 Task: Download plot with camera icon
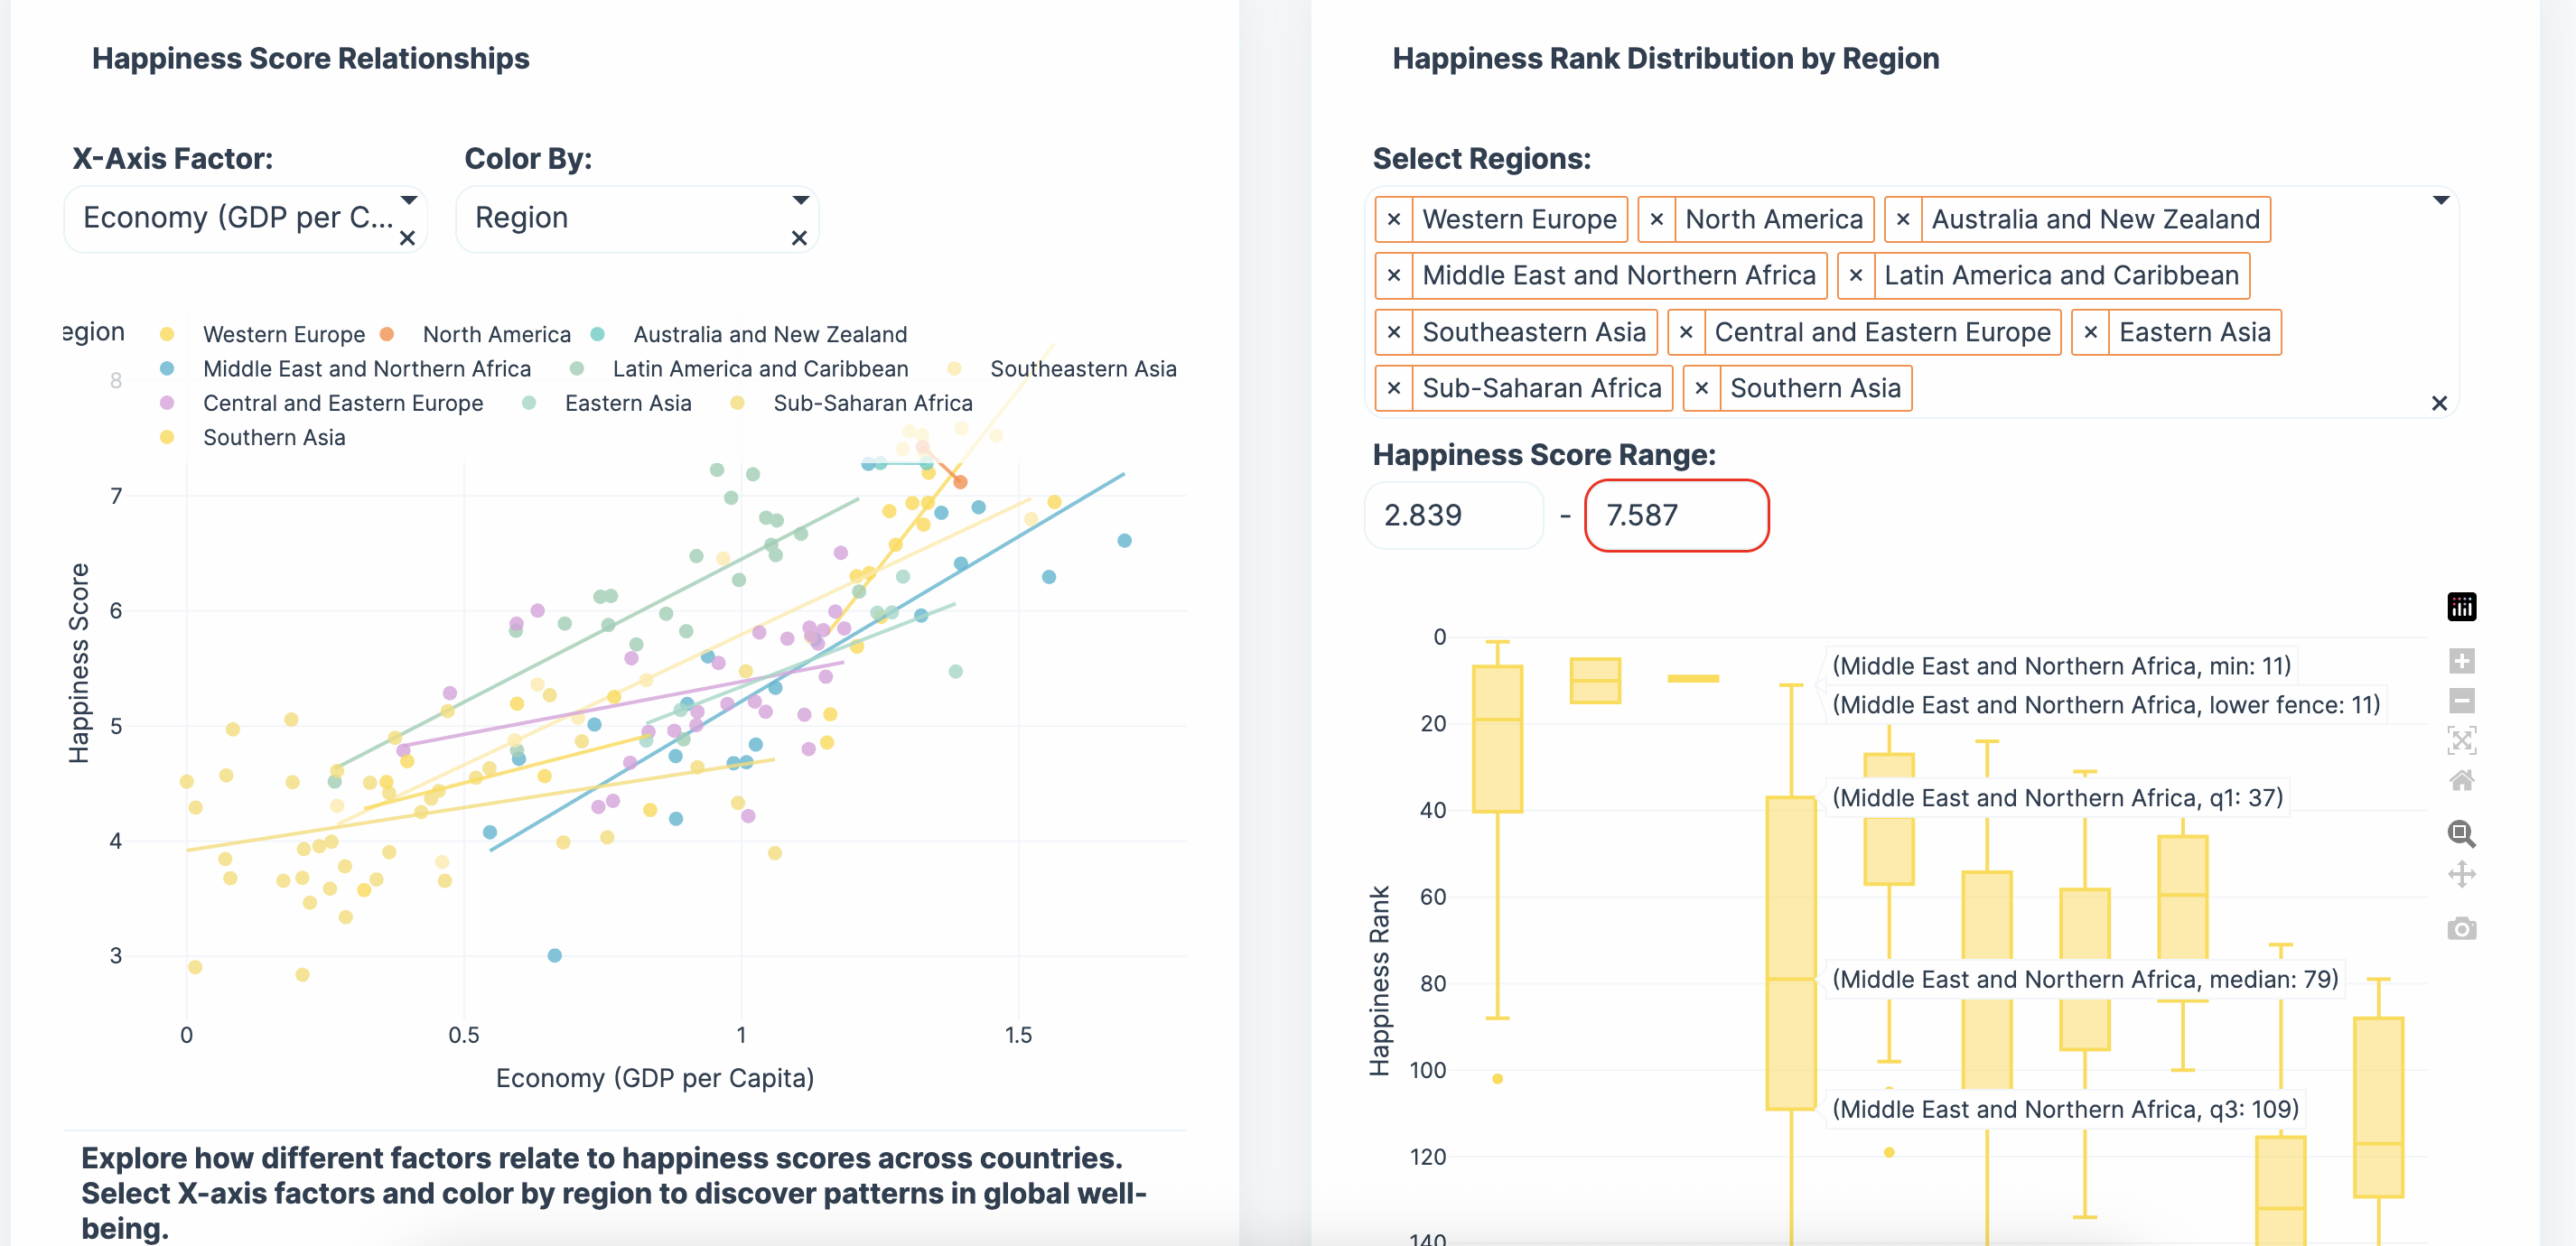coord(2461,928)
